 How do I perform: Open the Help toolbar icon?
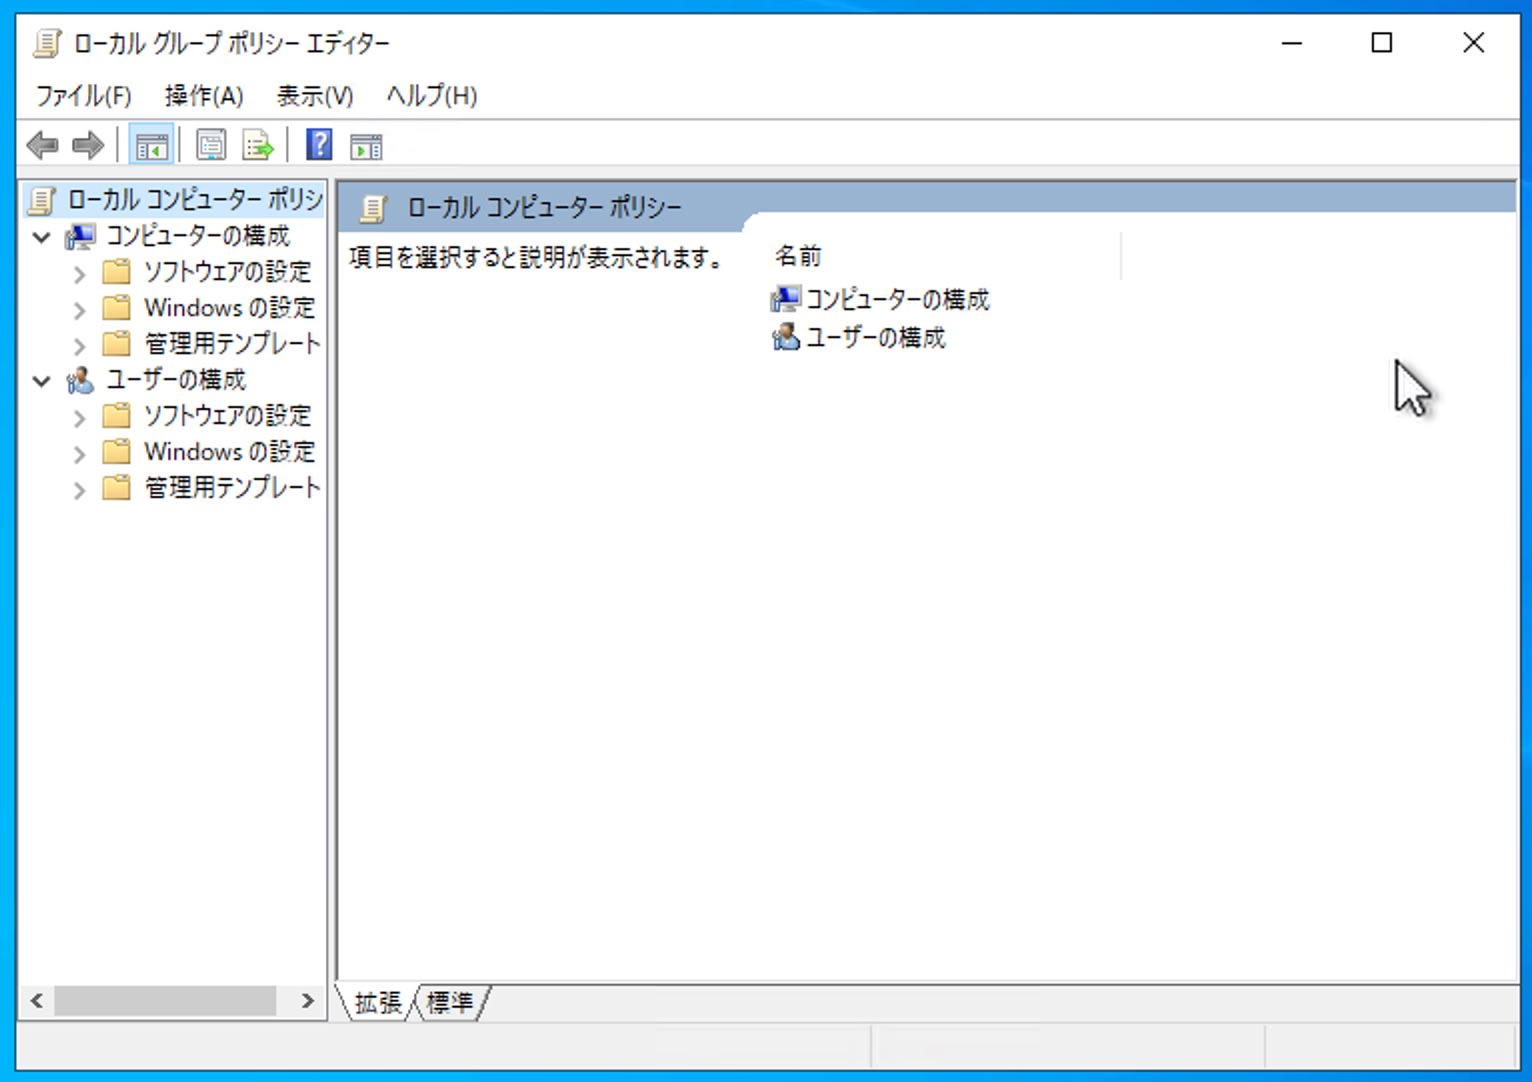[x=317, y=145]
